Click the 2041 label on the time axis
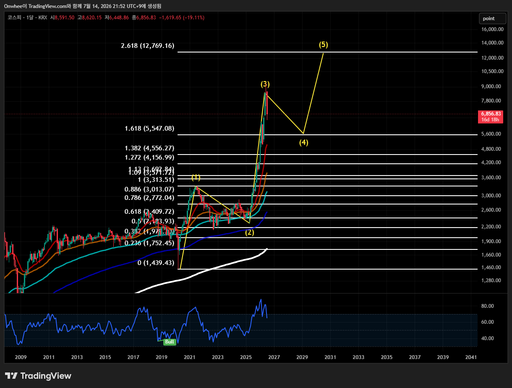This screenshot has height=388, width=512. [471, 357]
